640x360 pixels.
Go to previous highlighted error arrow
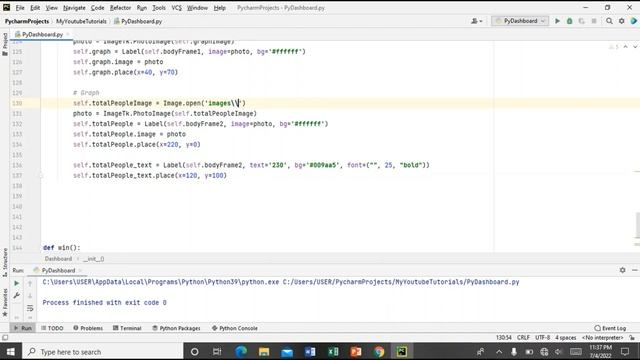pos(625,47)
